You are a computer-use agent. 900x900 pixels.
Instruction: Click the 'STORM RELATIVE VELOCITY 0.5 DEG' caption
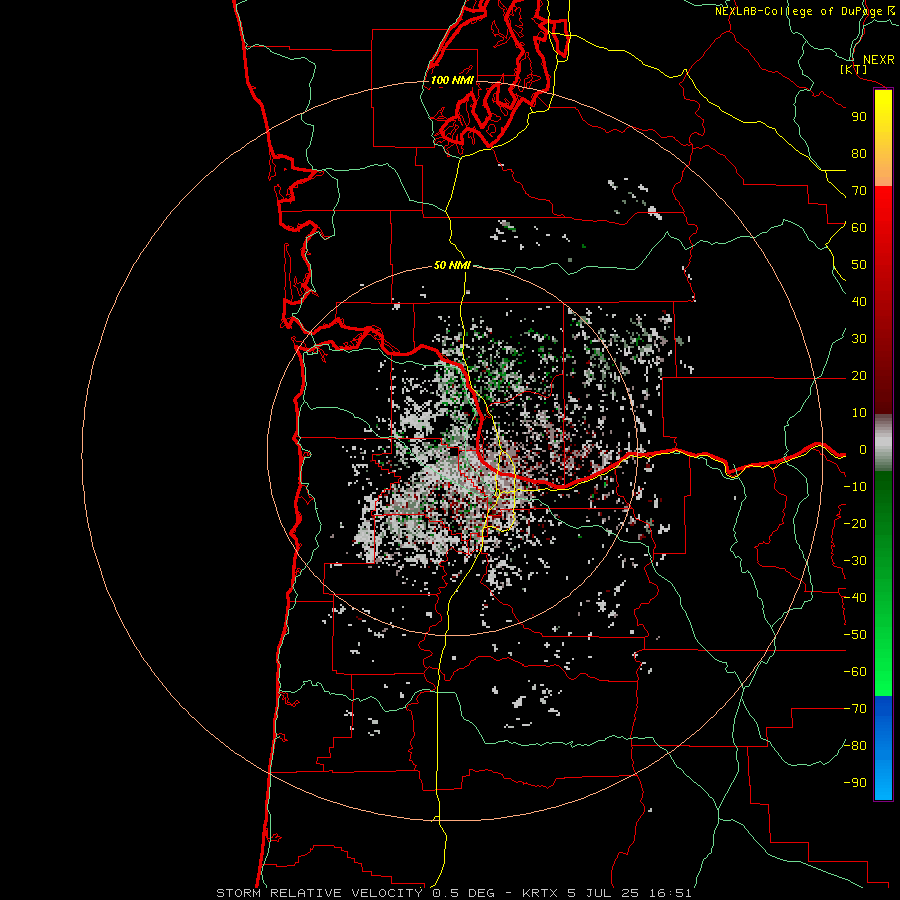pyautogui.click(x=355, y=893)
